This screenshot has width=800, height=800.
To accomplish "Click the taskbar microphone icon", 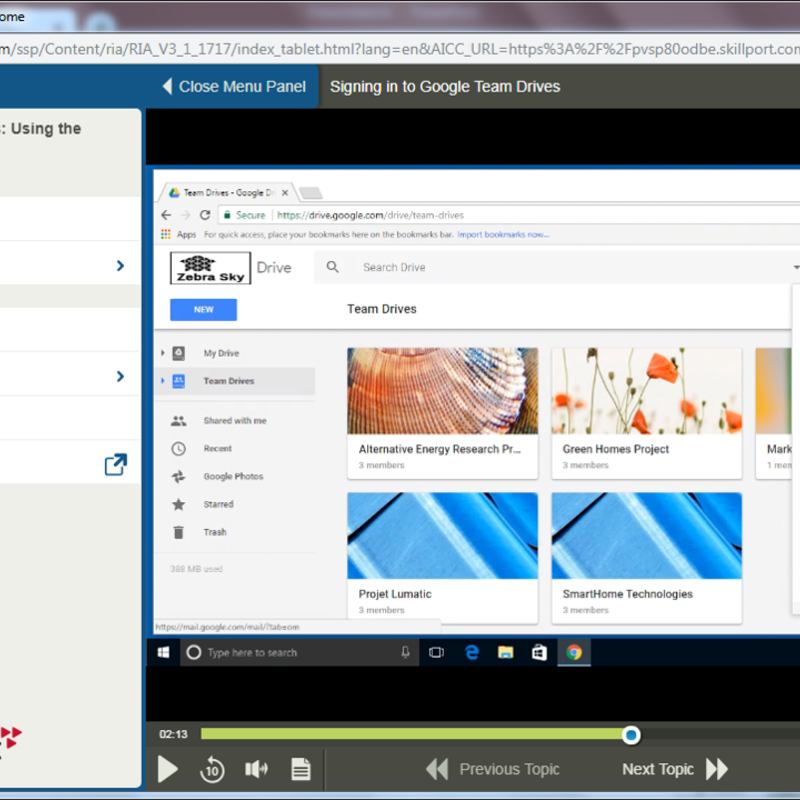I will [x=405, y=653].
